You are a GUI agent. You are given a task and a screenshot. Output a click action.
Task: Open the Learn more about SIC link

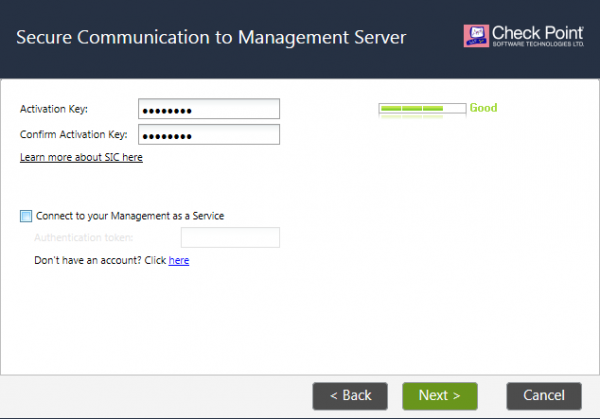[81, 157]
